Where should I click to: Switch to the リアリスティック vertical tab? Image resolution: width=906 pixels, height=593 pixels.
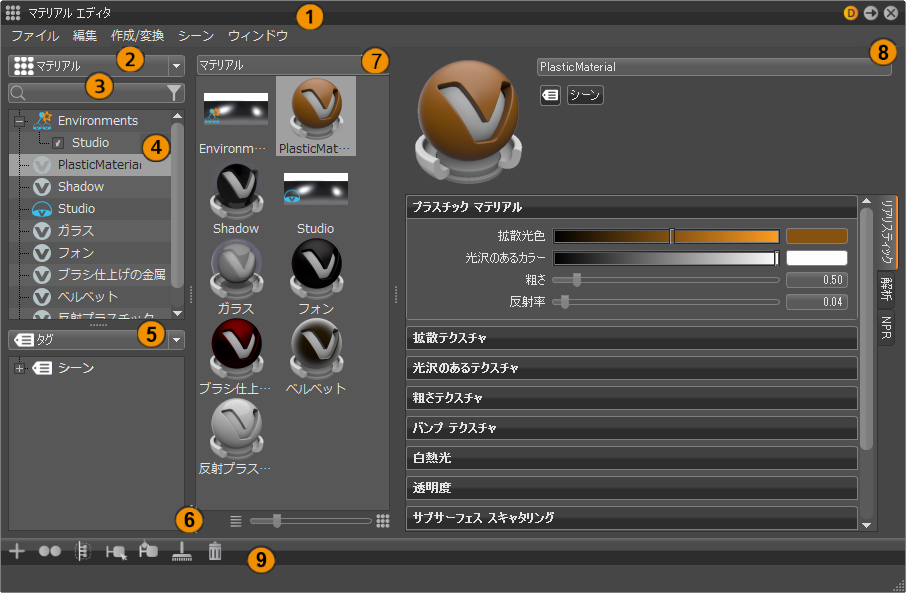(887, 232)
